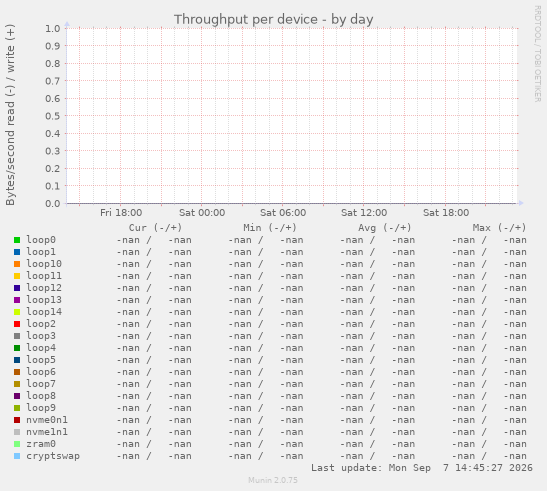Select the loop3 device label
547x491 pixels.
41,336
